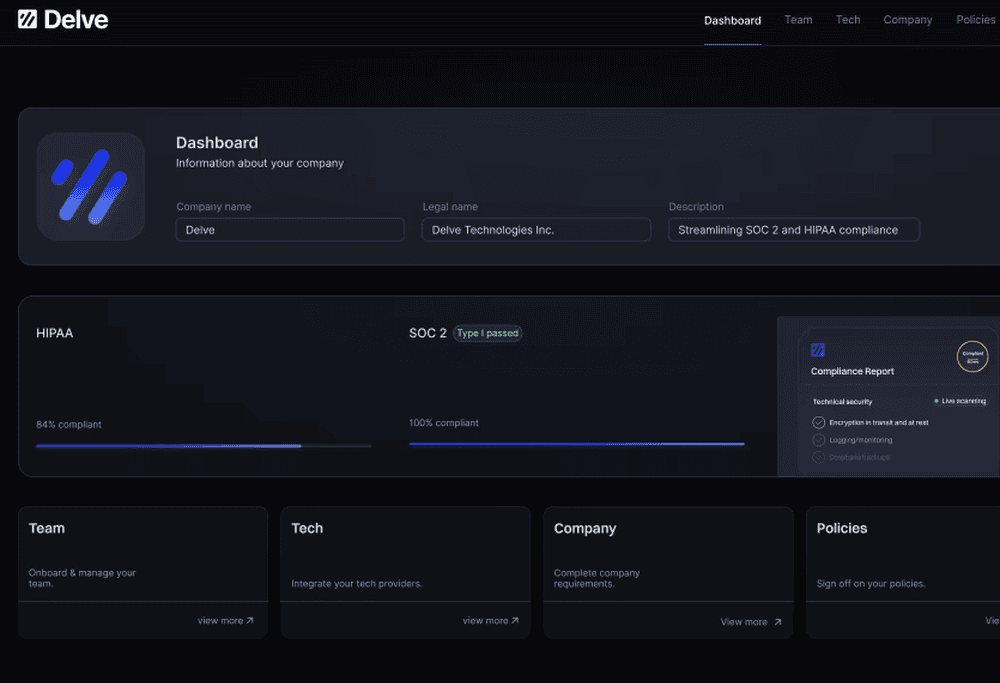The image size is (1000, 683).
Task: Click the 84% compliant HIPAA progress bar
Action: tap(200, 444)
